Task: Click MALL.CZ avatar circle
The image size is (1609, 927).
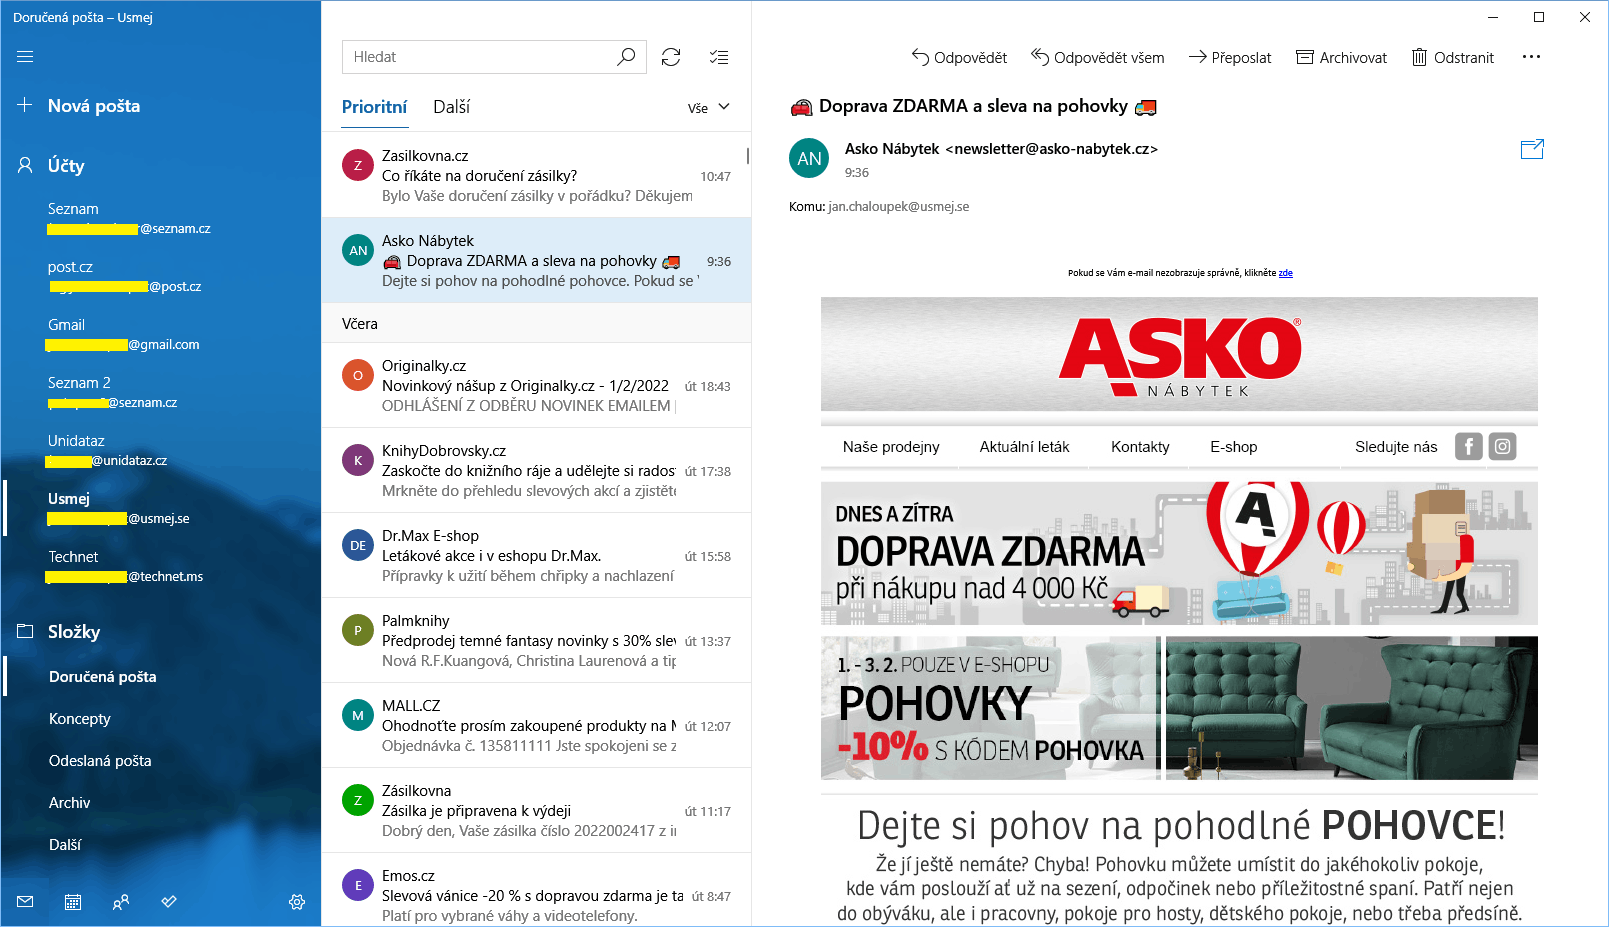Action: (x=358, y=716)
